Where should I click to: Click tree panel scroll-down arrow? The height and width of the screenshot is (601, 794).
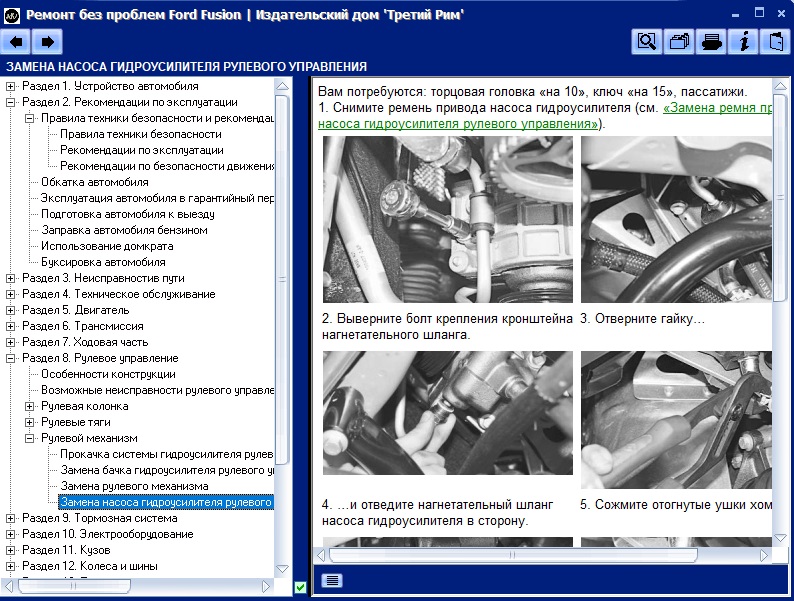click(x=283, y=569)
